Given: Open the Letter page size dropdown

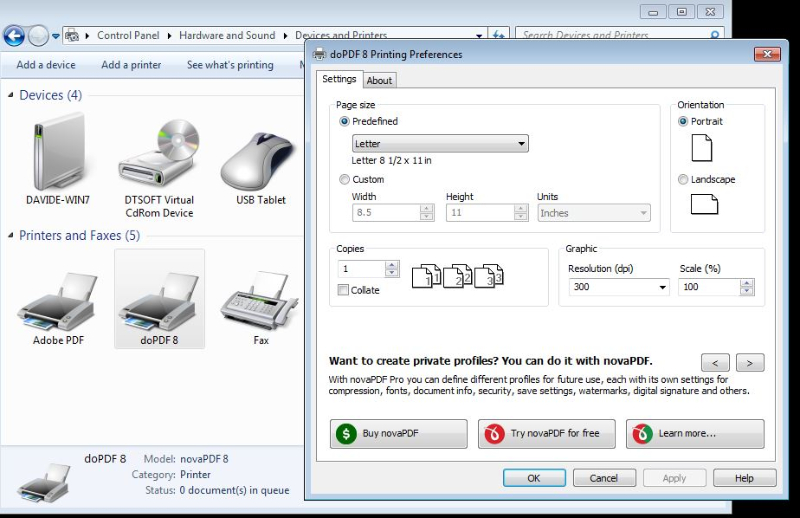Looking at the screenshot, I should [x=440, y=144].
